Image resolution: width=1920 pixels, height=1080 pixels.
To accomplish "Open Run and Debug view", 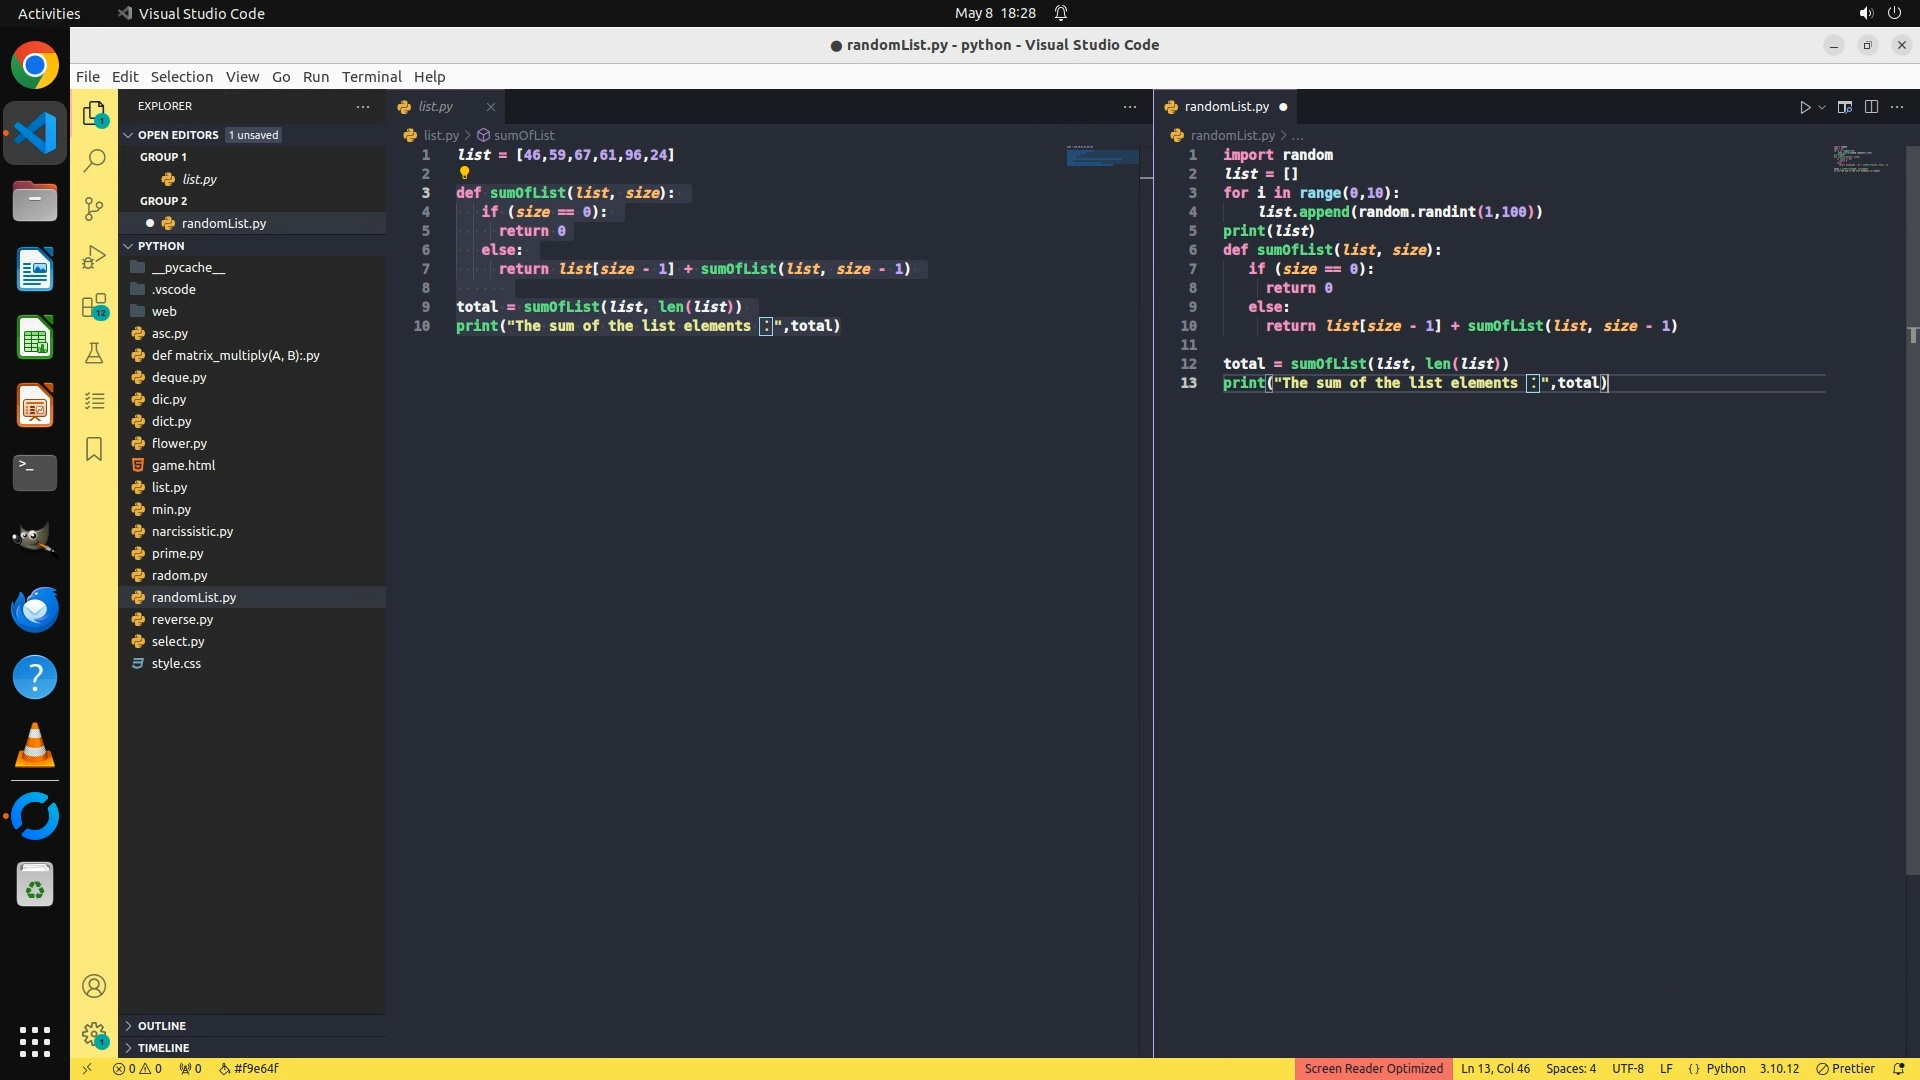I will click(94, 257).
